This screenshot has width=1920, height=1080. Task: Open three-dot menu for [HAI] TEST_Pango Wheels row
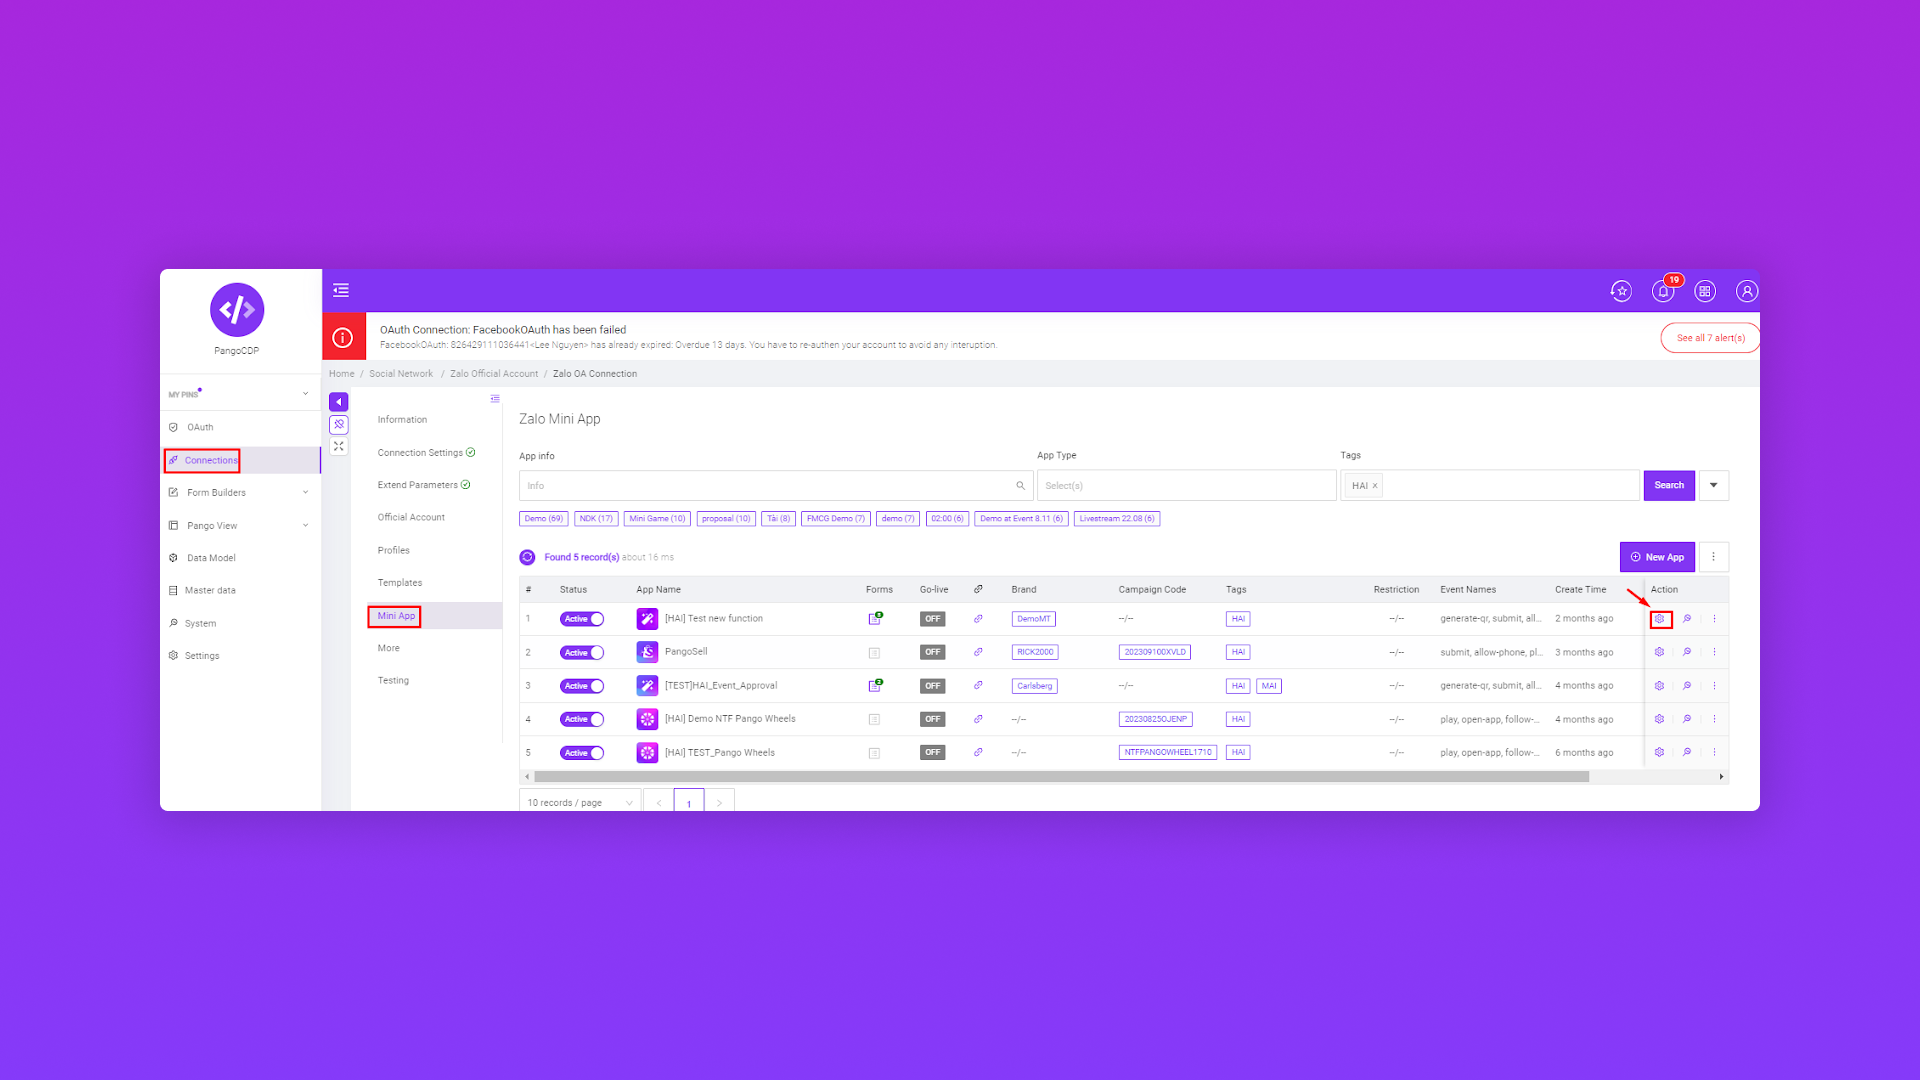pyautogui.click(x=1714, y=752)
